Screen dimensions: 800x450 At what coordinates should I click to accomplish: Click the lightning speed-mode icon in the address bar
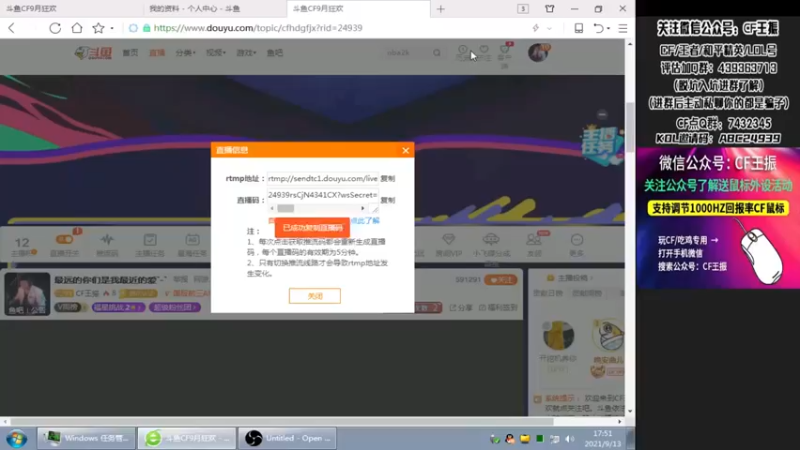pyautogui.click(x=535, y=28)
